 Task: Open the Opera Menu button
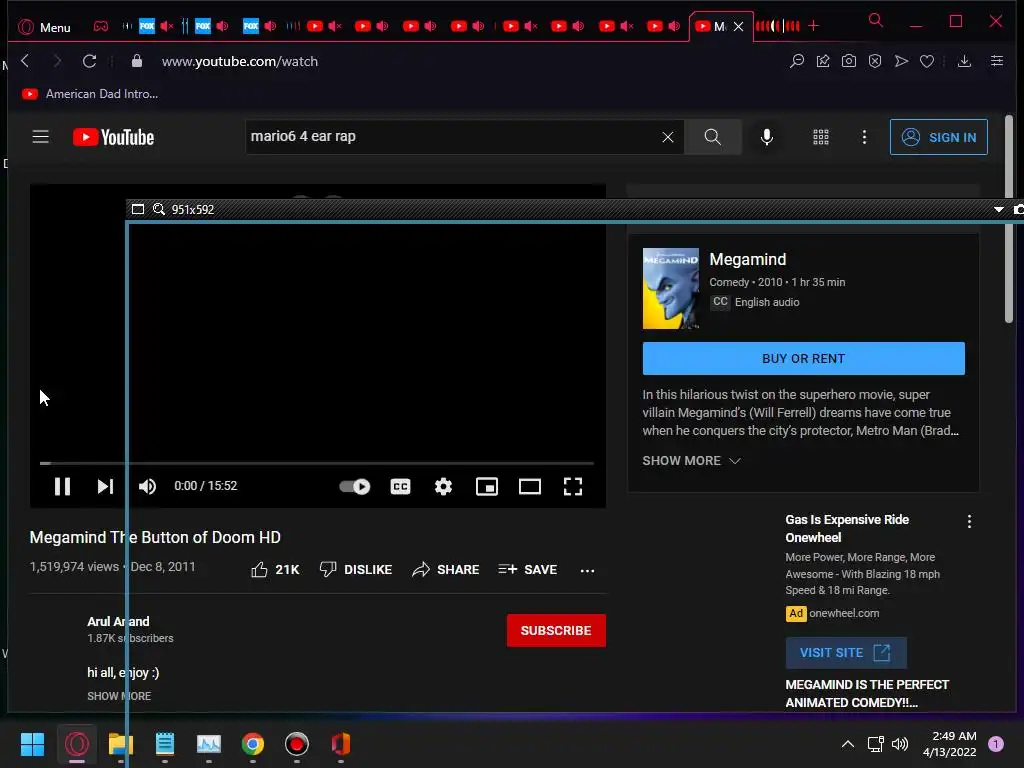coord(44,27)
